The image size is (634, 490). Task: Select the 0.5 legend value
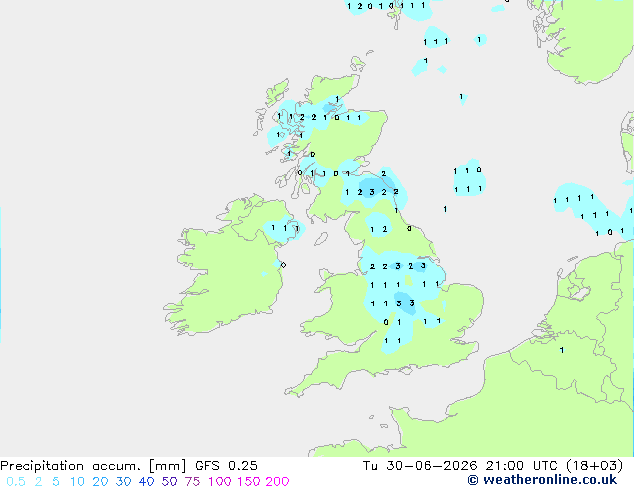click(16, 482)
